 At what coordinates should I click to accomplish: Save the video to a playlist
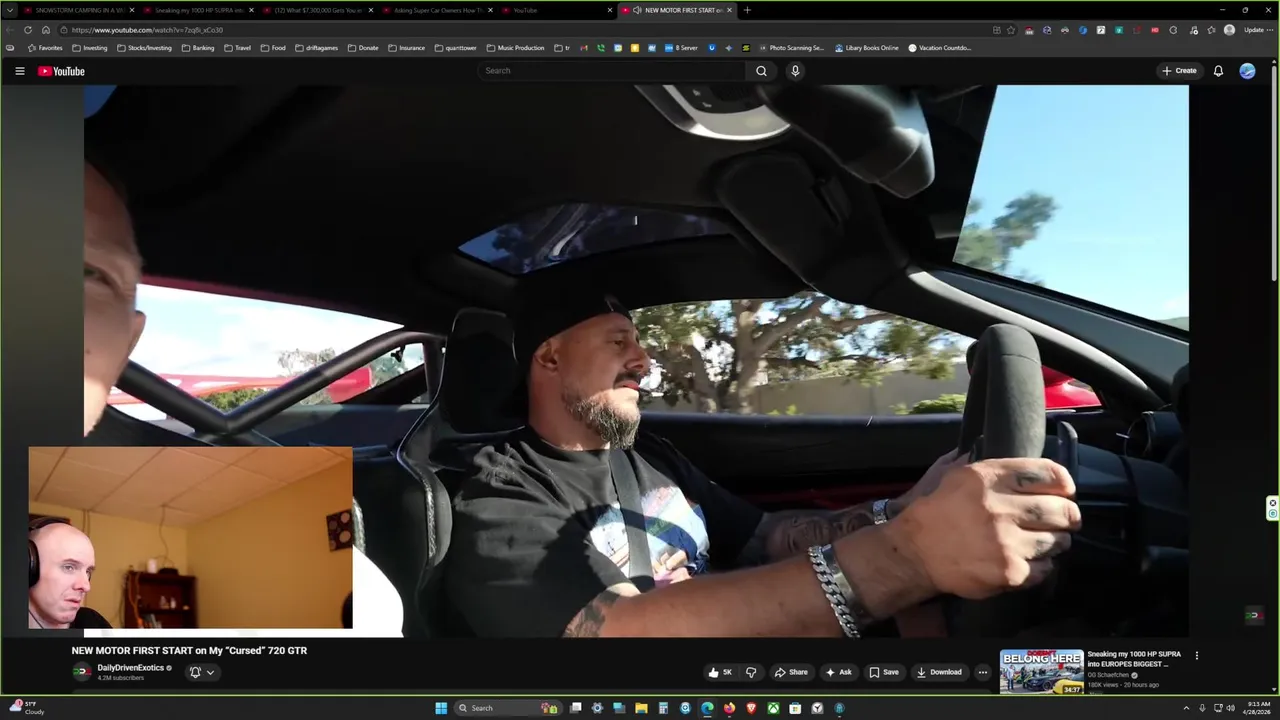pyautogui.click(x=884, y=672)
